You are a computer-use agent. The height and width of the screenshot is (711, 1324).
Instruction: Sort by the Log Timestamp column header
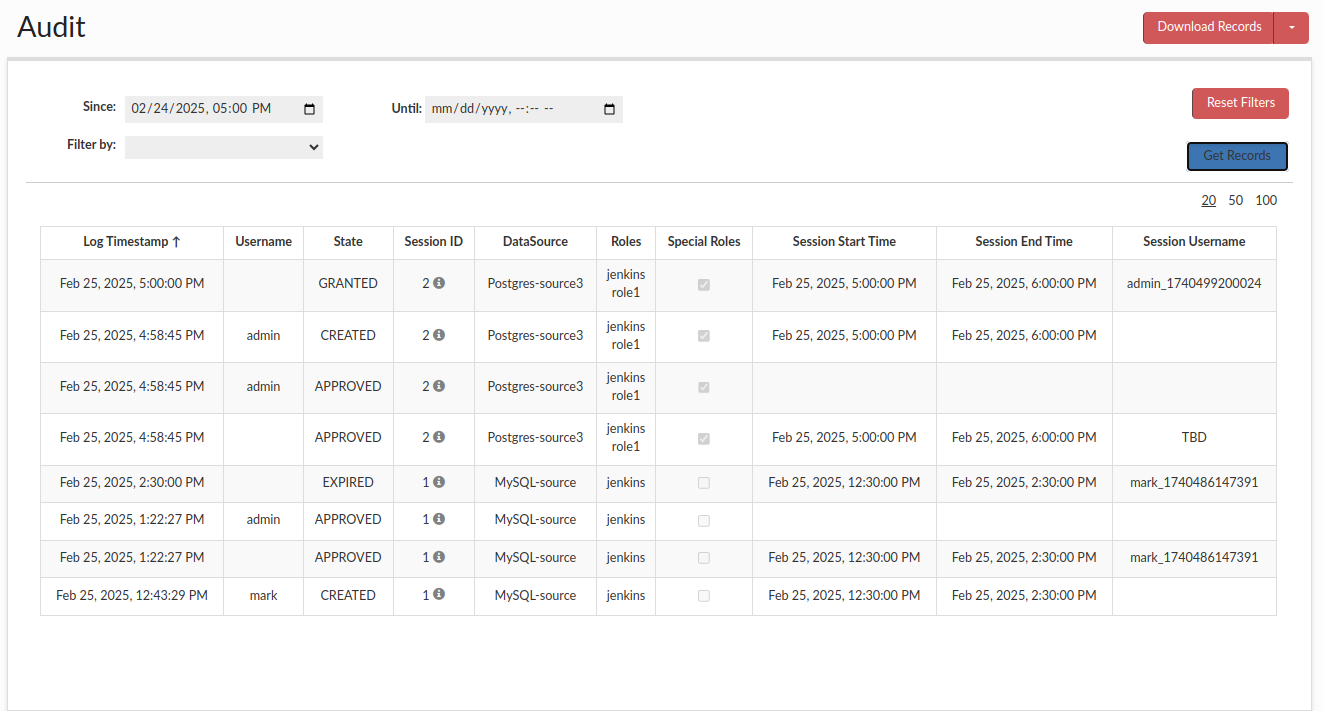(132, 241)
